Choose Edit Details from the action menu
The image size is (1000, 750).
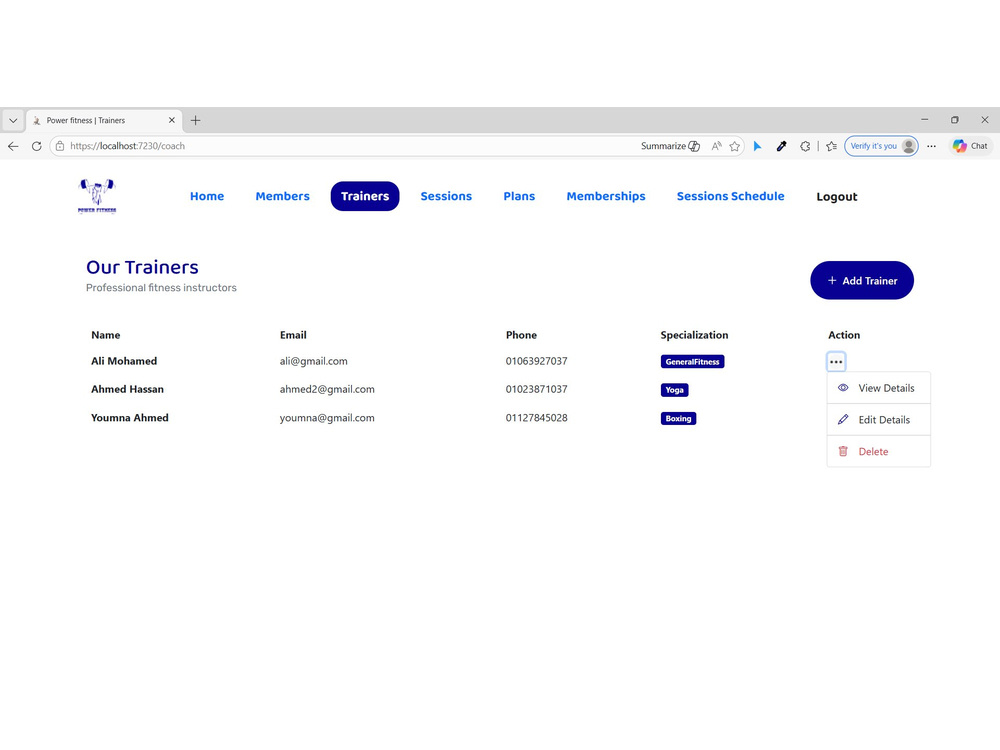[x=879, y=420]
